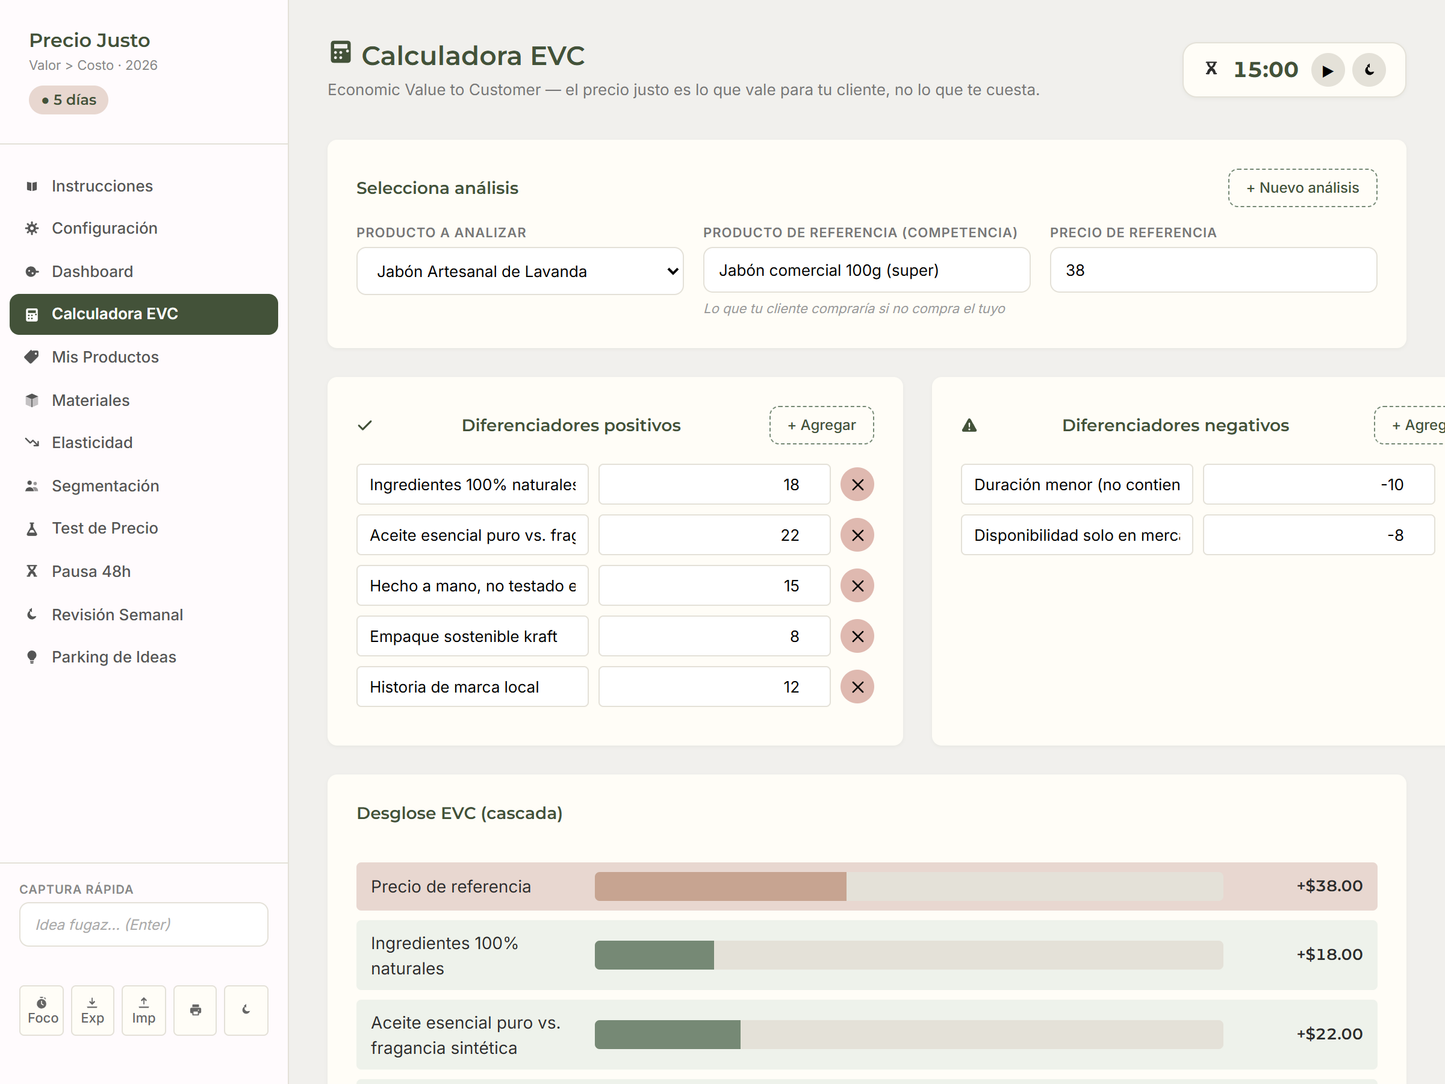Image resolution: width=1445 pixels, height=1084 pixels.
Task: Click the Parking de Ideas lightbulb icon
Action: [32, 657]
